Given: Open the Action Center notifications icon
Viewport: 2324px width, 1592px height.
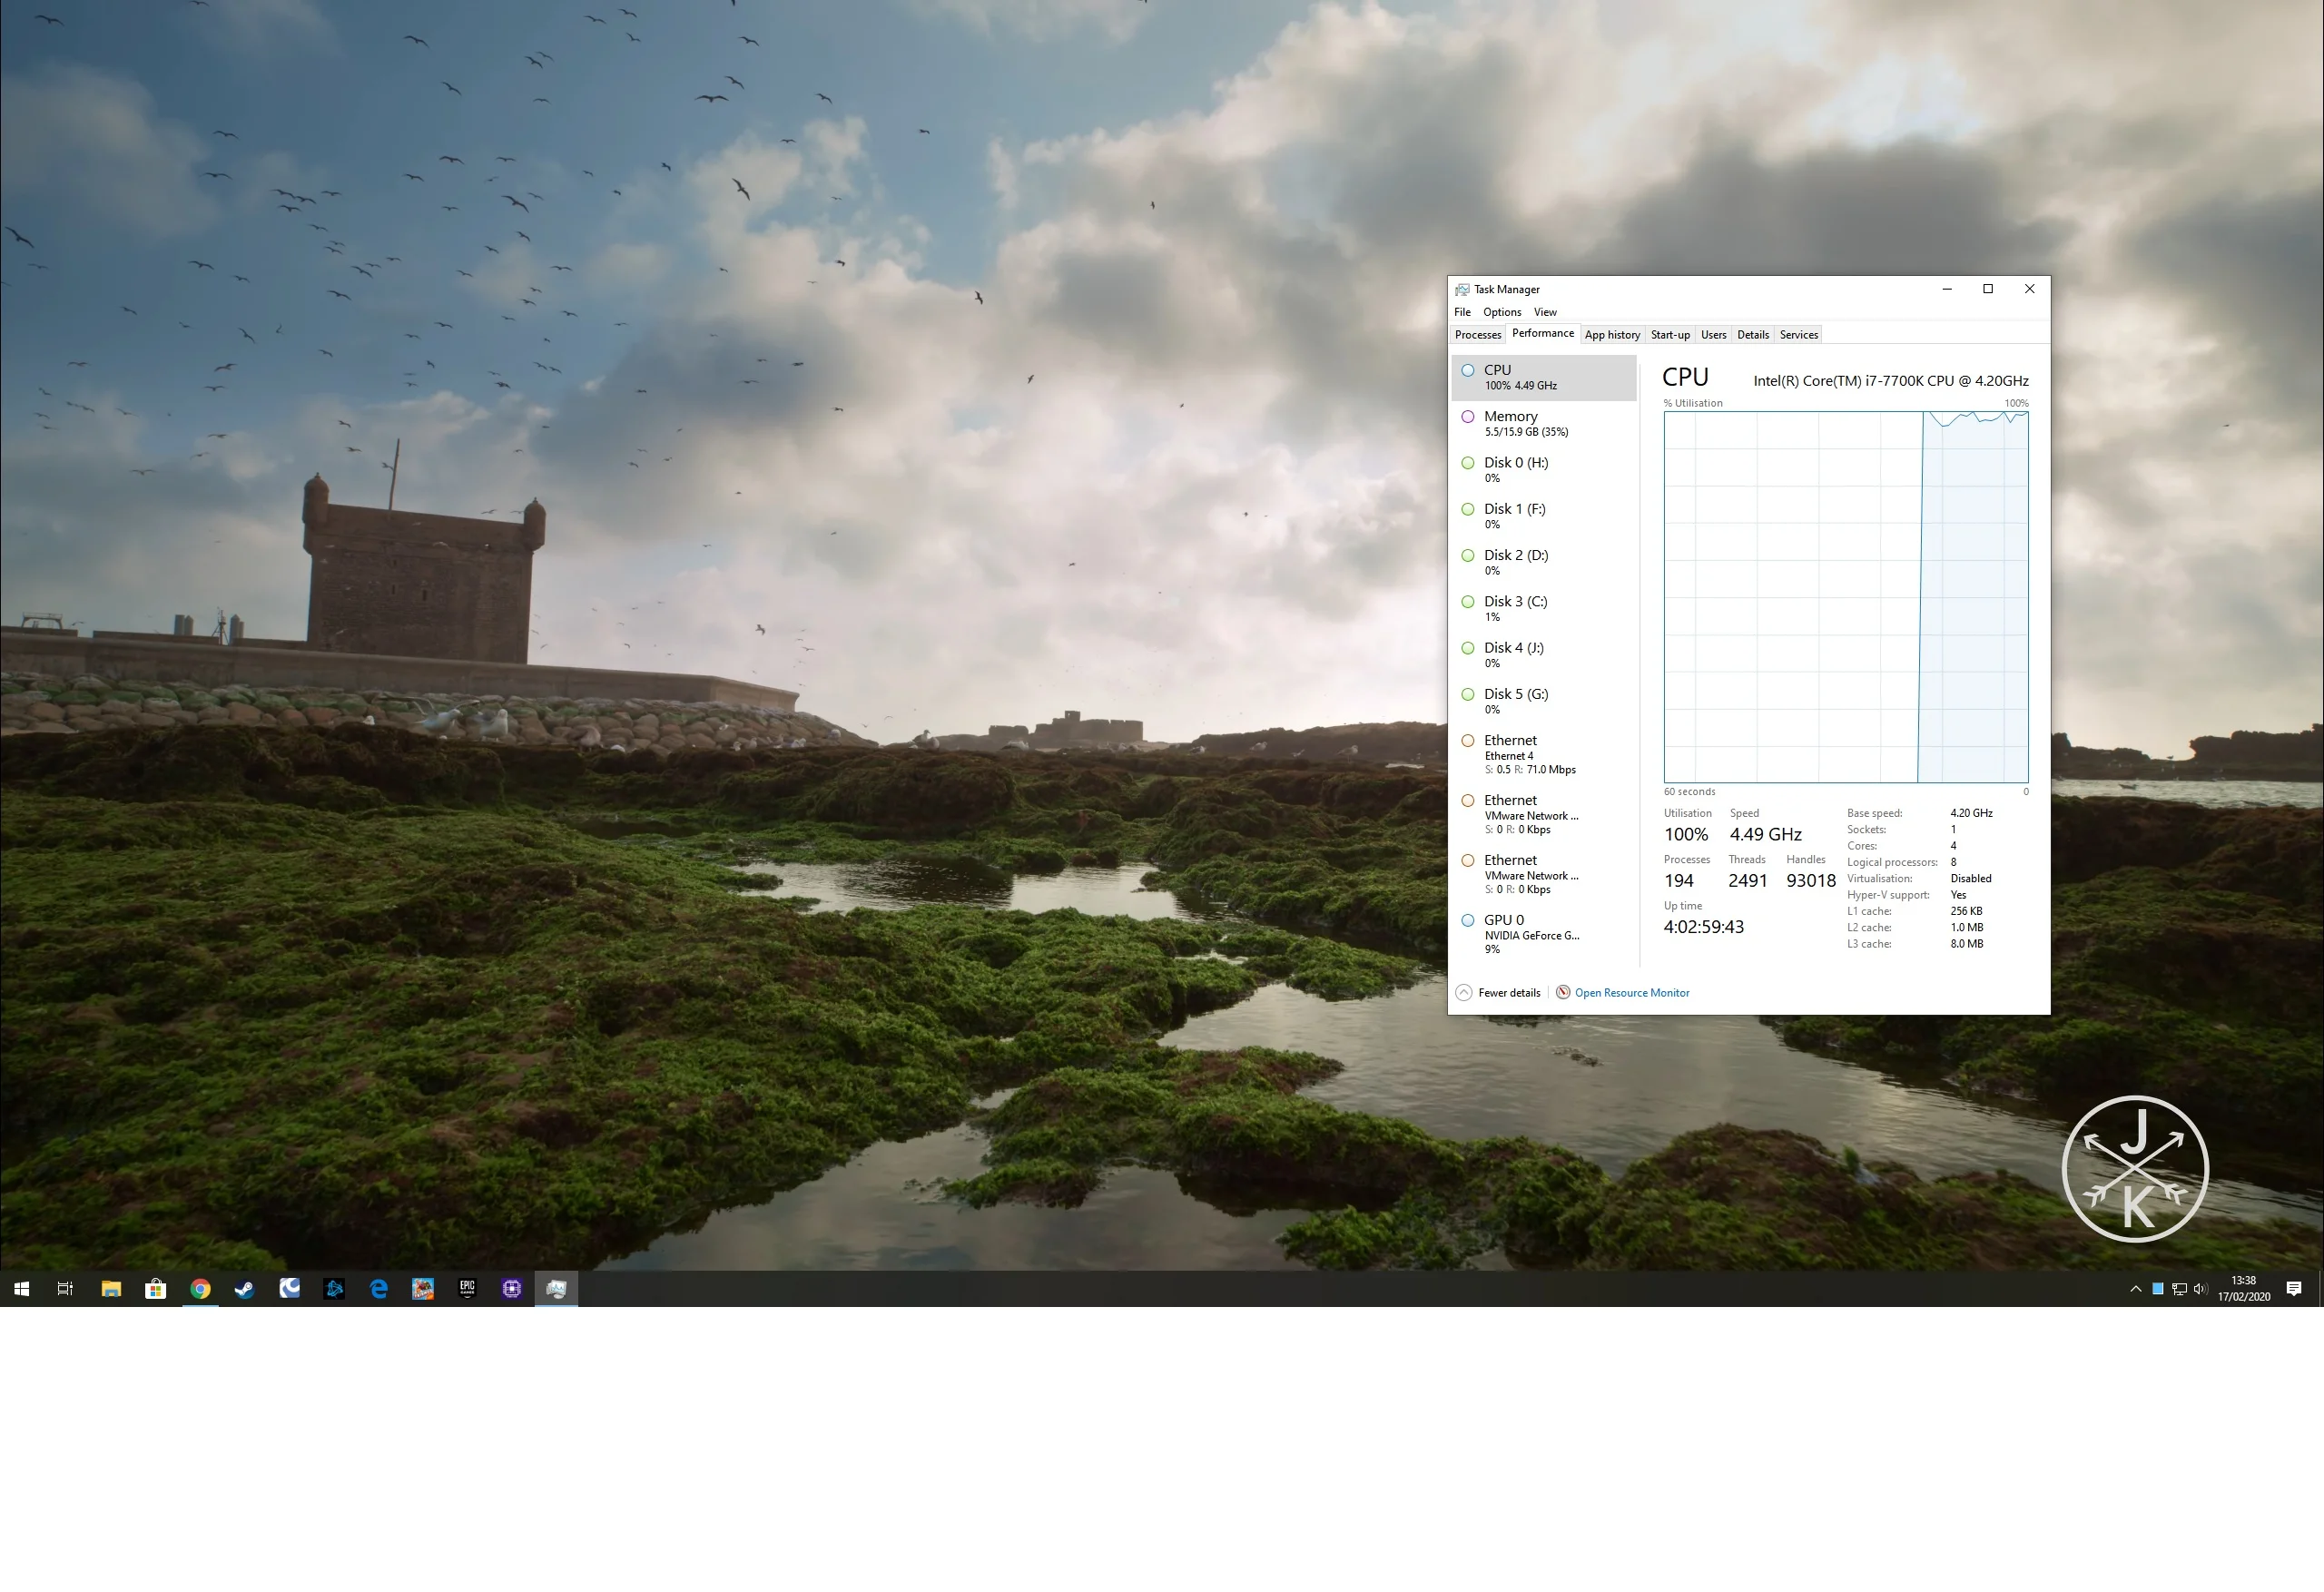Looking at the screenshot, I should pyautogui.click(x=2294, y=1289).
